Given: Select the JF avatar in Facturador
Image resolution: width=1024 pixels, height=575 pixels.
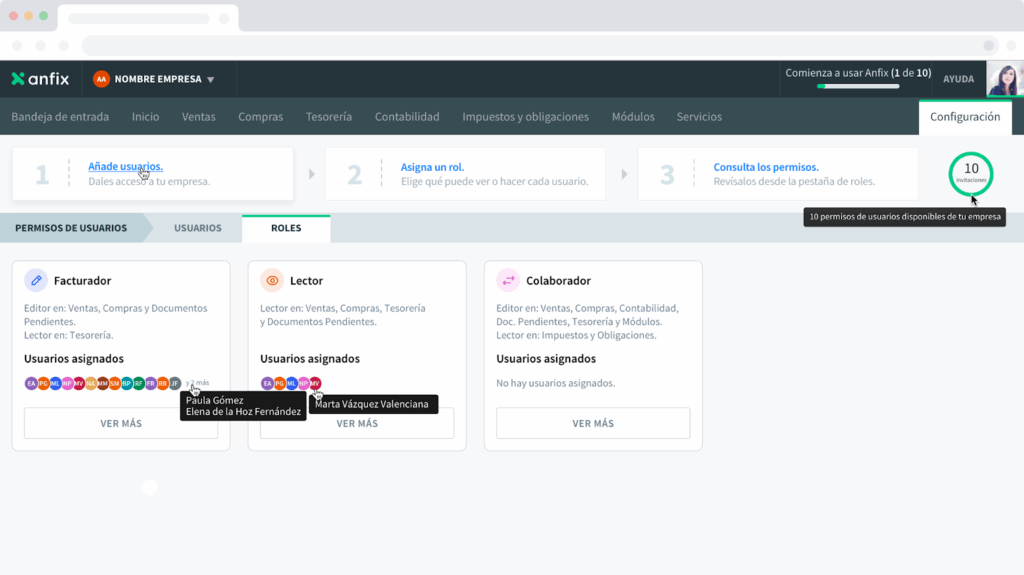Looking at the screenshot, I should click(175, 383).
